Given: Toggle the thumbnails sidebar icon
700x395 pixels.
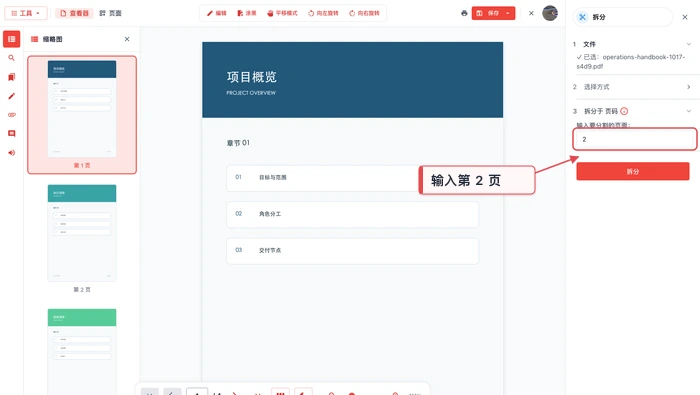Looking at the screenshot, I should (12, 39).
